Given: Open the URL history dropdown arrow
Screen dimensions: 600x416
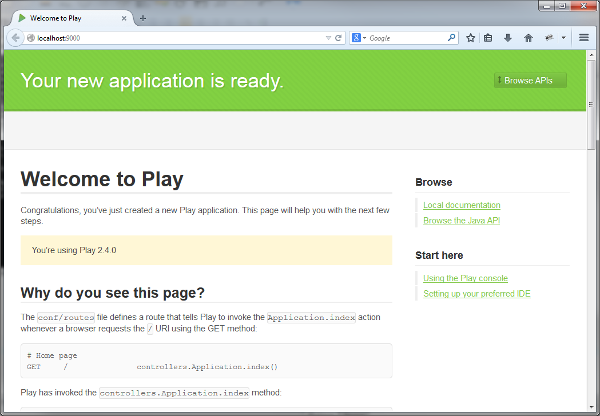Looking at the screenshot, I should [x=328, y=38].
